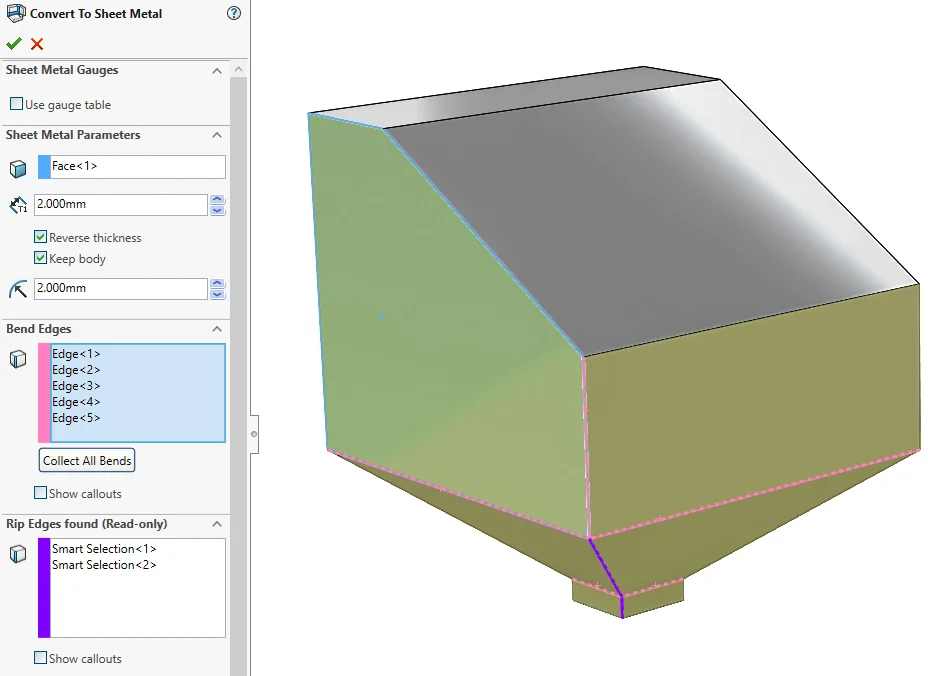Image resolution: width=951 pixels, height=676 pixels.
Task: Uncheck Reverse thickness option
Action: pos(41,238)
